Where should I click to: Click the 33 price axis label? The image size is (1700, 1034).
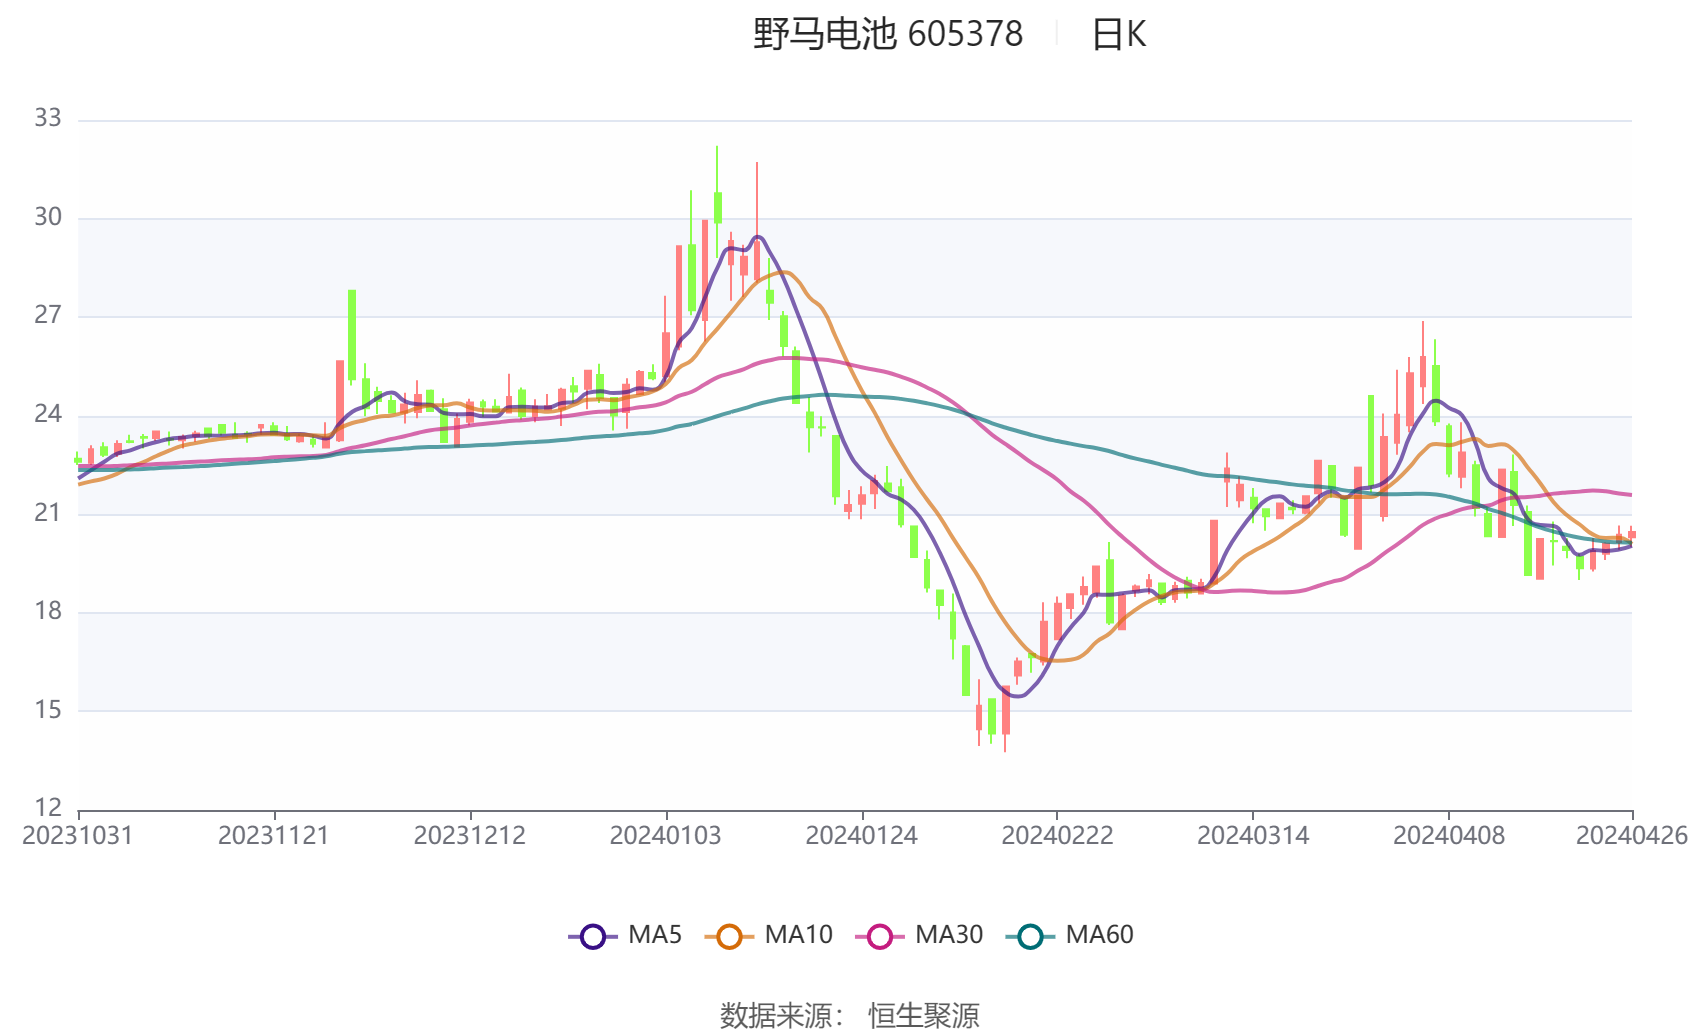tap(48, 119)
